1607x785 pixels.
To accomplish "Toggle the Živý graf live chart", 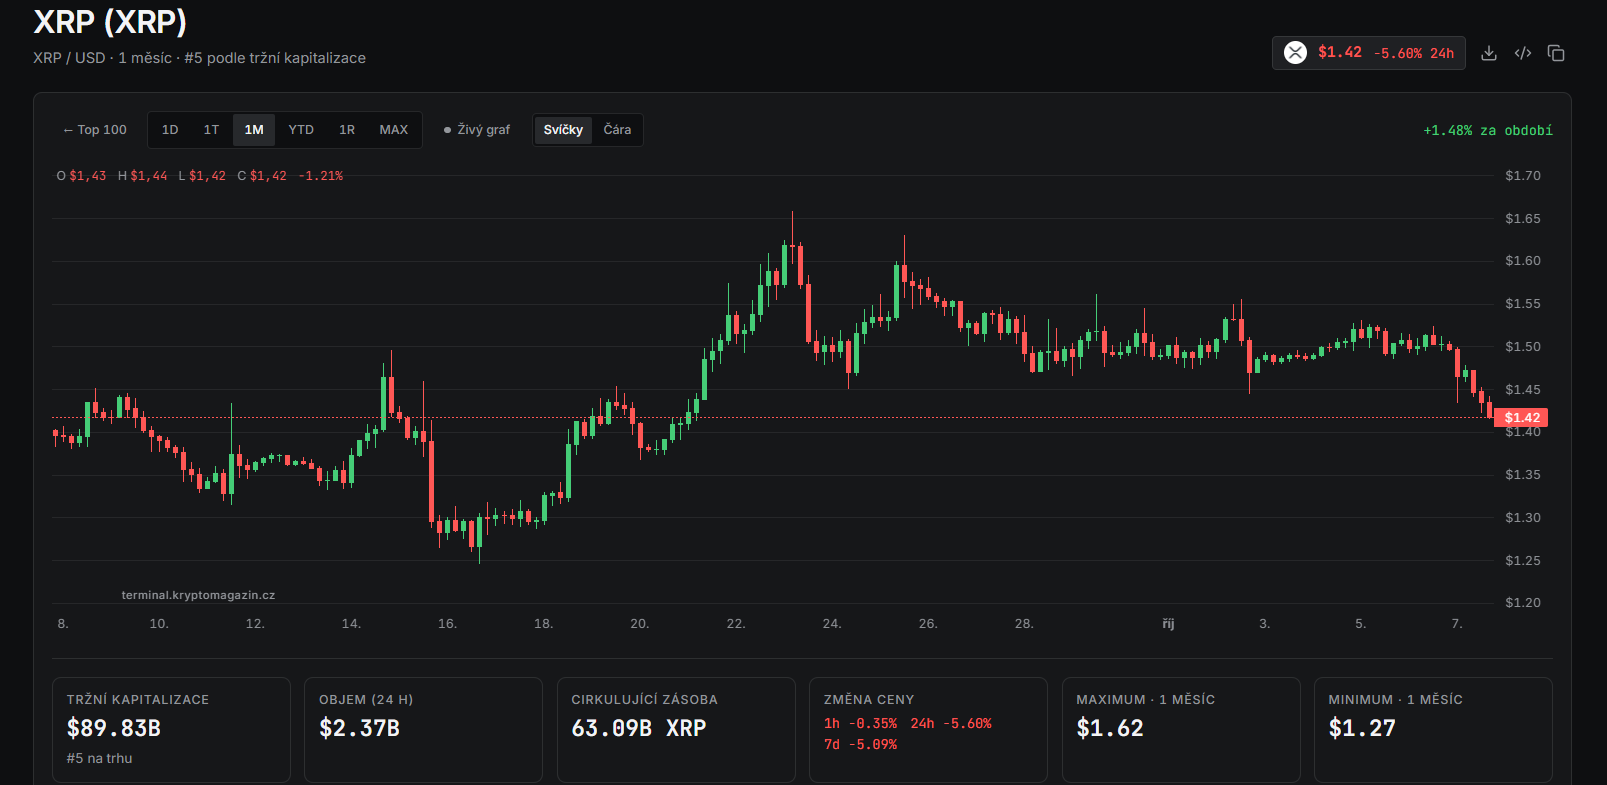I will pos(477,130).
